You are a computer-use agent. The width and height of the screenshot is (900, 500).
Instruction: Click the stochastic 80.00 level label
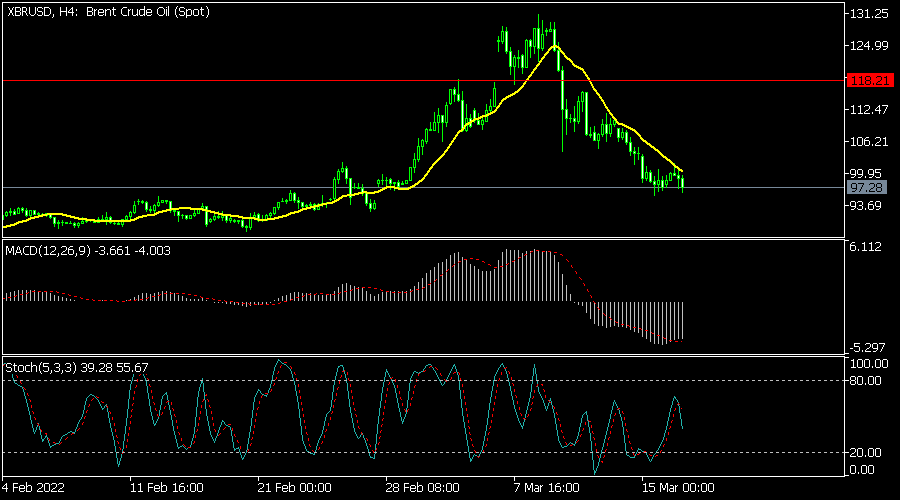coord(866,381)
